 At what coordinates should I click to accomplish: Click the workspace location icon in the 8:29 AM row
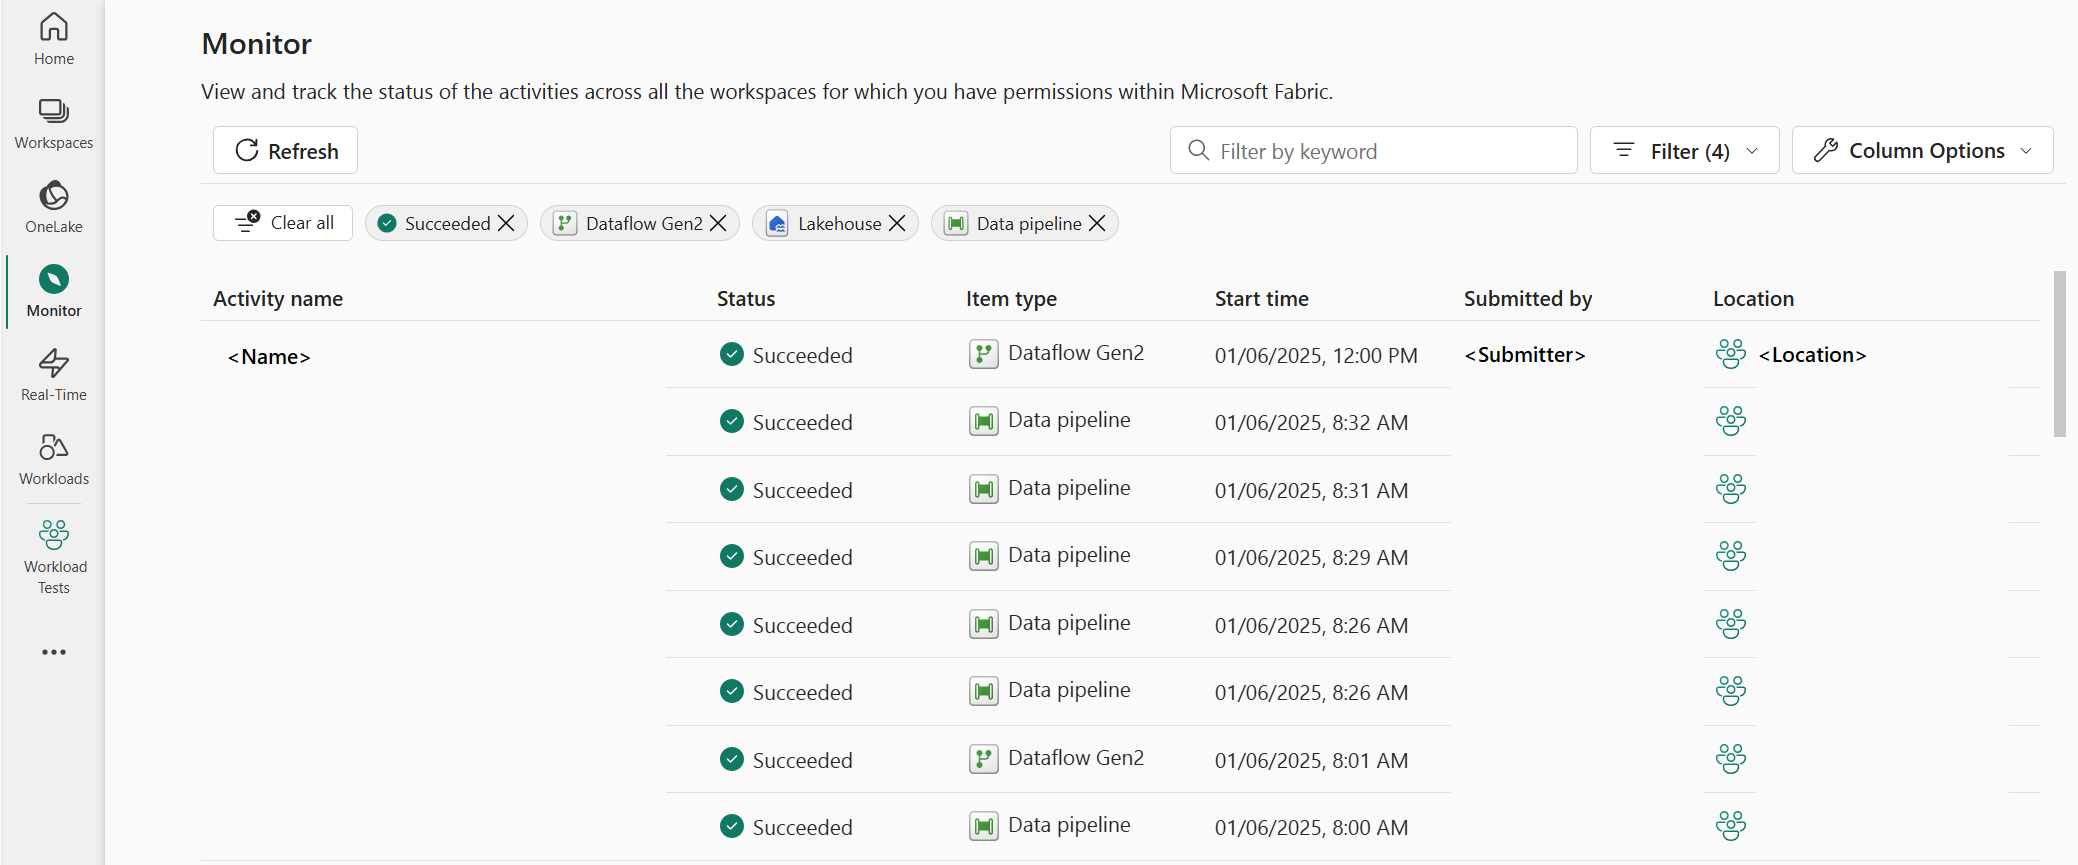click(1731, 556)
